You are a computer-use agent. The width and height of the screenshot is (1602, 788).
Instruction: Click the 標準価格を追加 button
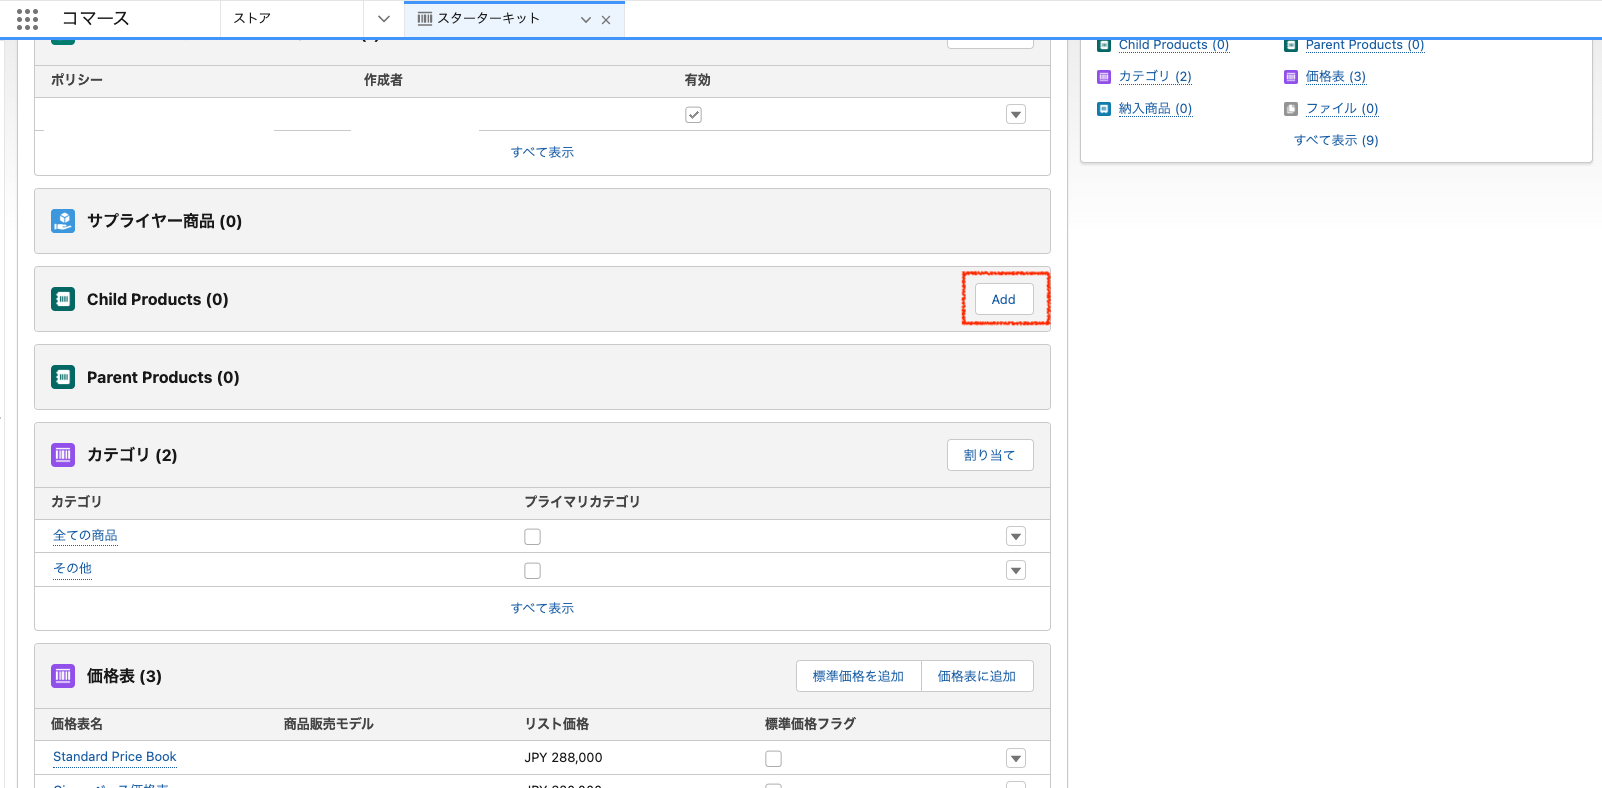pos(859,676)
